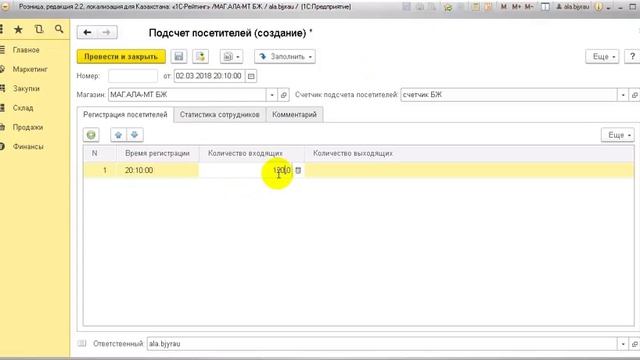640x360 pixels.
Task: Click the M memory button in title bar
Action: tap(504, 7)
